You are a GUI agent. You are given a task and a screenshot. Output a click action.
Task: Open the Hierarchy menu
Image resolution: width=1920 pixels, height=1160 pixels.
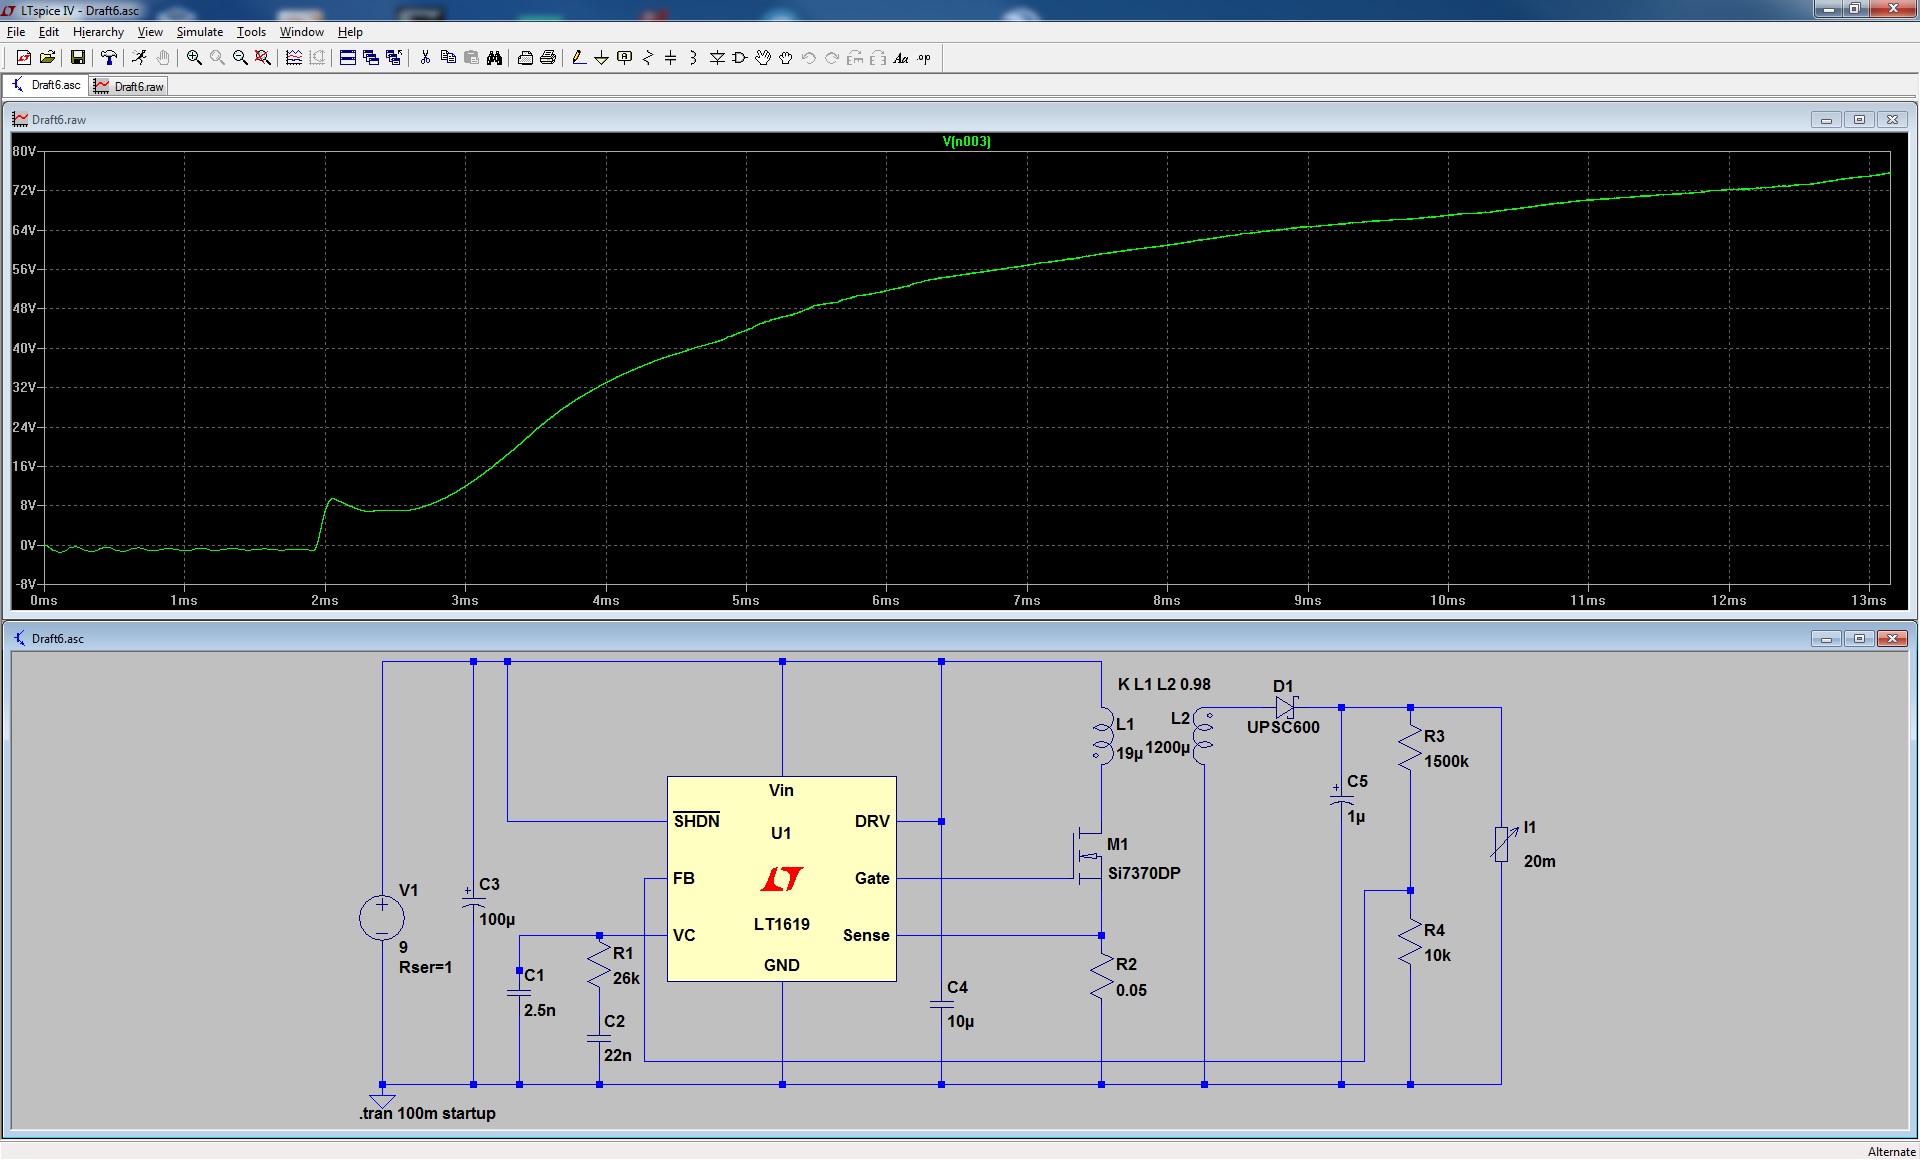(98, 32)
